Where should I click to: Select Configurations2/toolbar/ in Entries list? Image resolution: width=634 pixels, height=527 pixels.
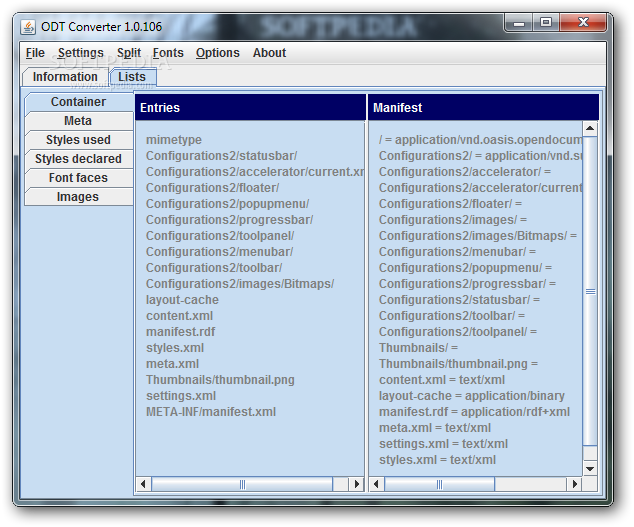pos(214,268)
